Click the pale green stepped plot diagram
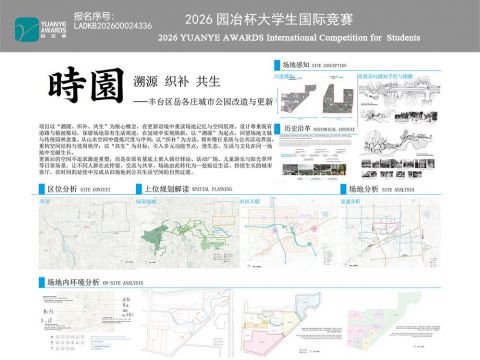 [x=383, y=321]
